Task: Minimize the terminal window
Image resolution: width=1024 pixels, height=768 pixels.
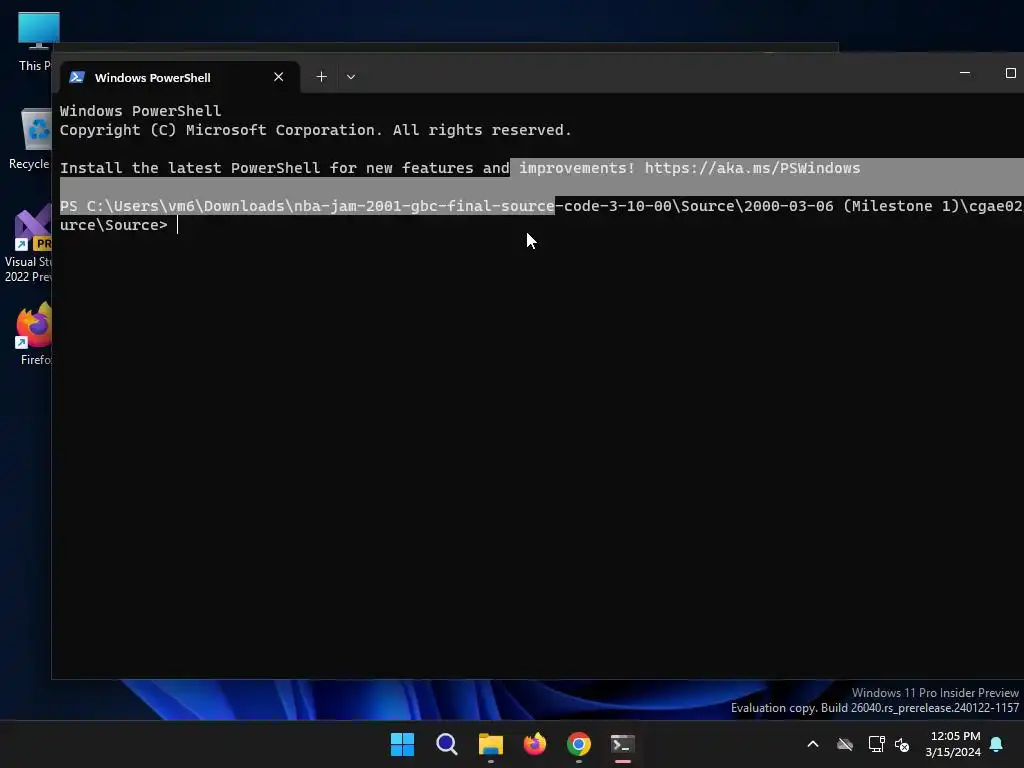Action: coord(965,73)
